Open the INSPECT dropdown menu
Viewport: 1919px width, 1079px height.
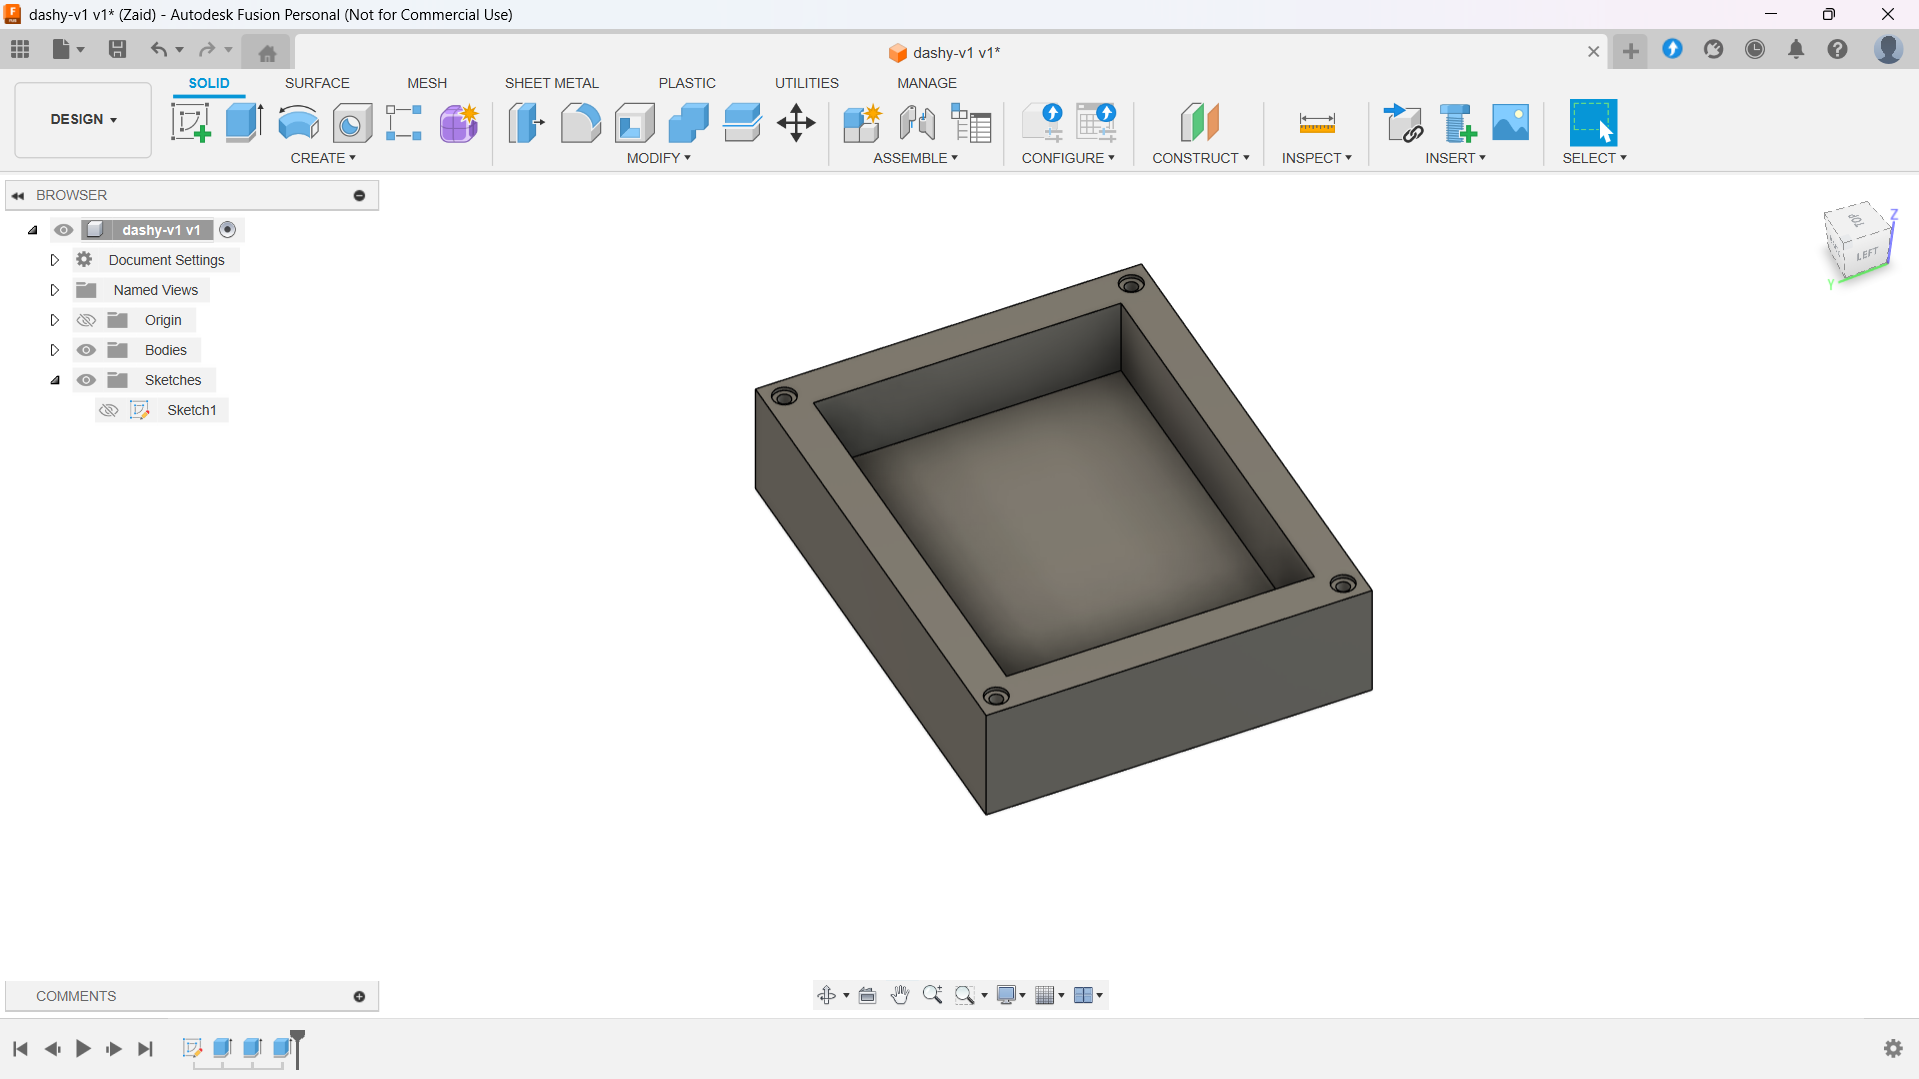point(1317,158)
